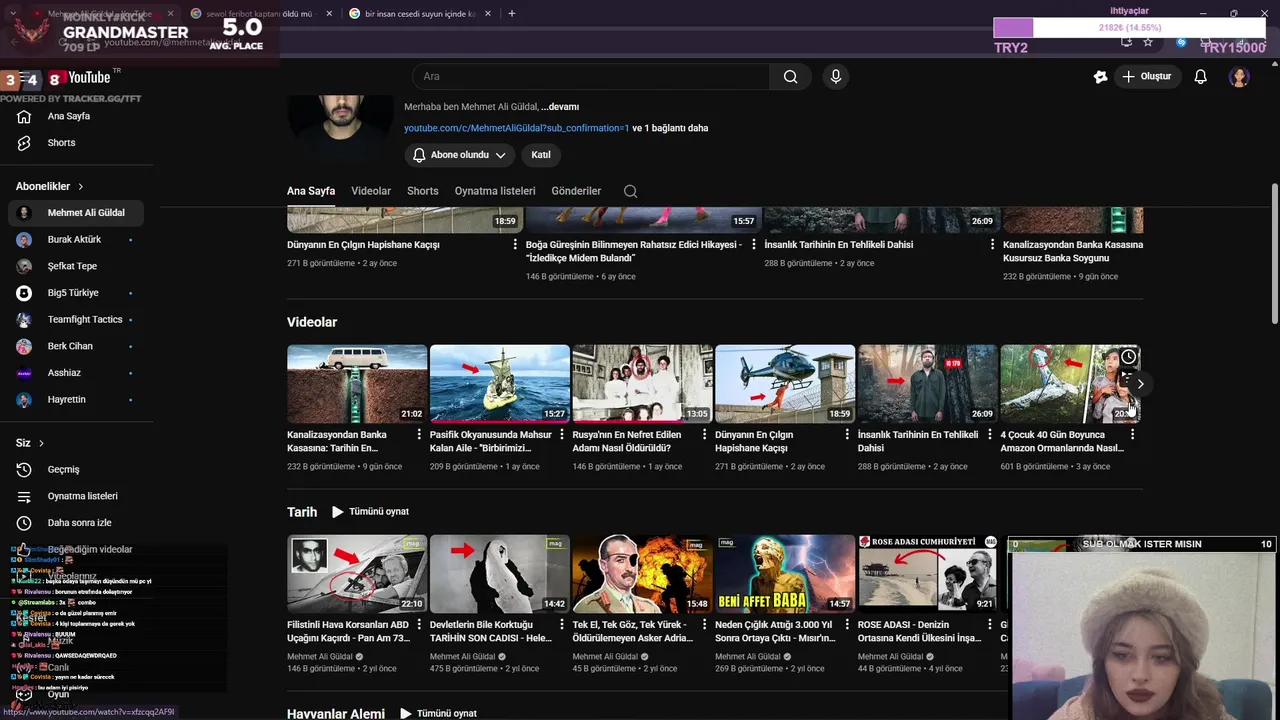Open options for Kanalizasyondan Banka Kasasına video
The height and width of the screenshot is (720, 1280).
[x=420, y=435]
